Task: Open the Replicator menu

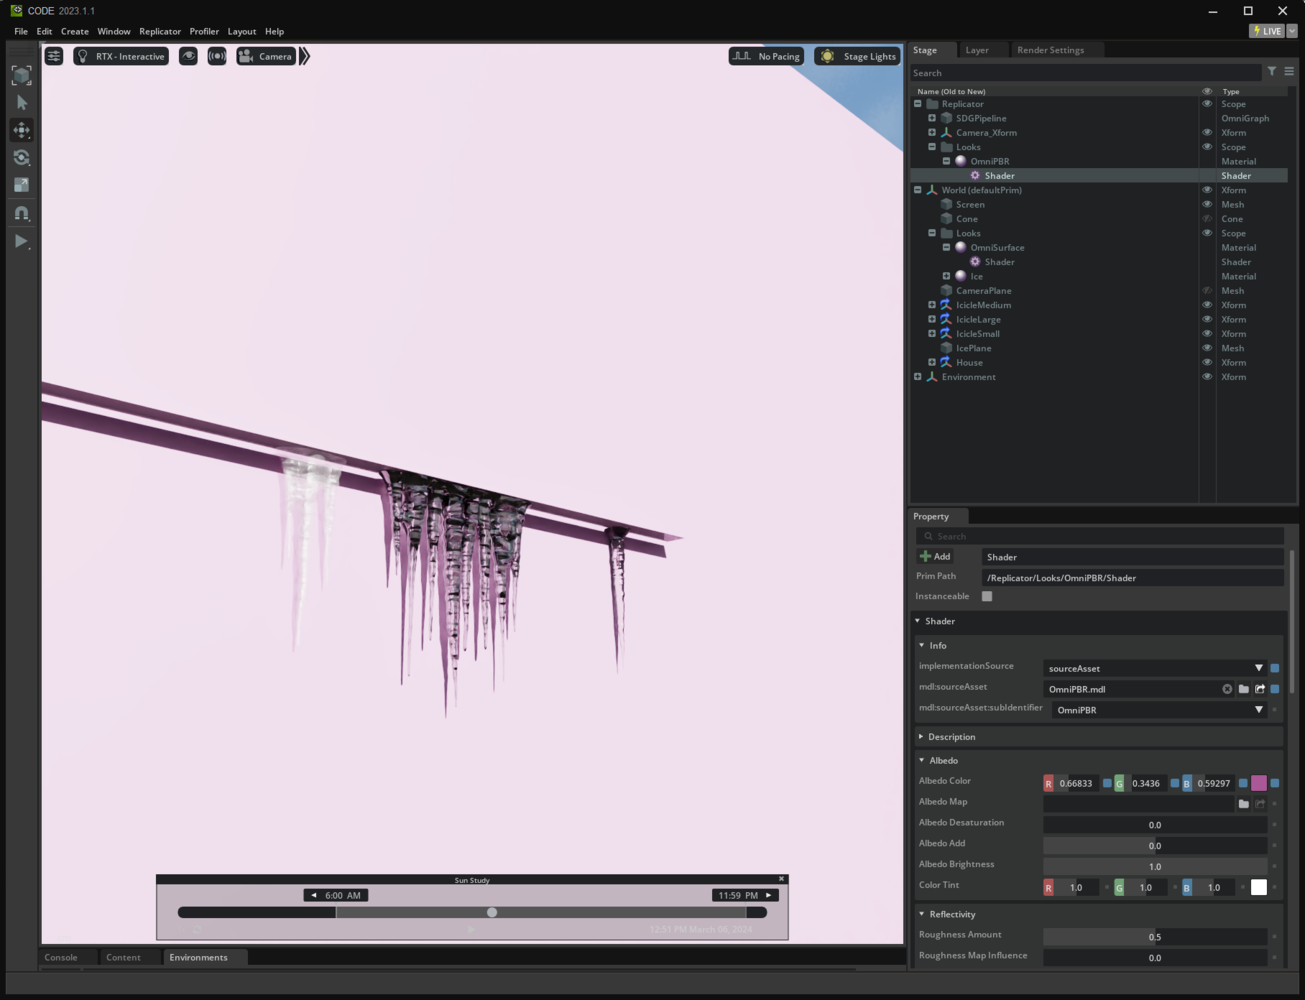Action: 160,31
